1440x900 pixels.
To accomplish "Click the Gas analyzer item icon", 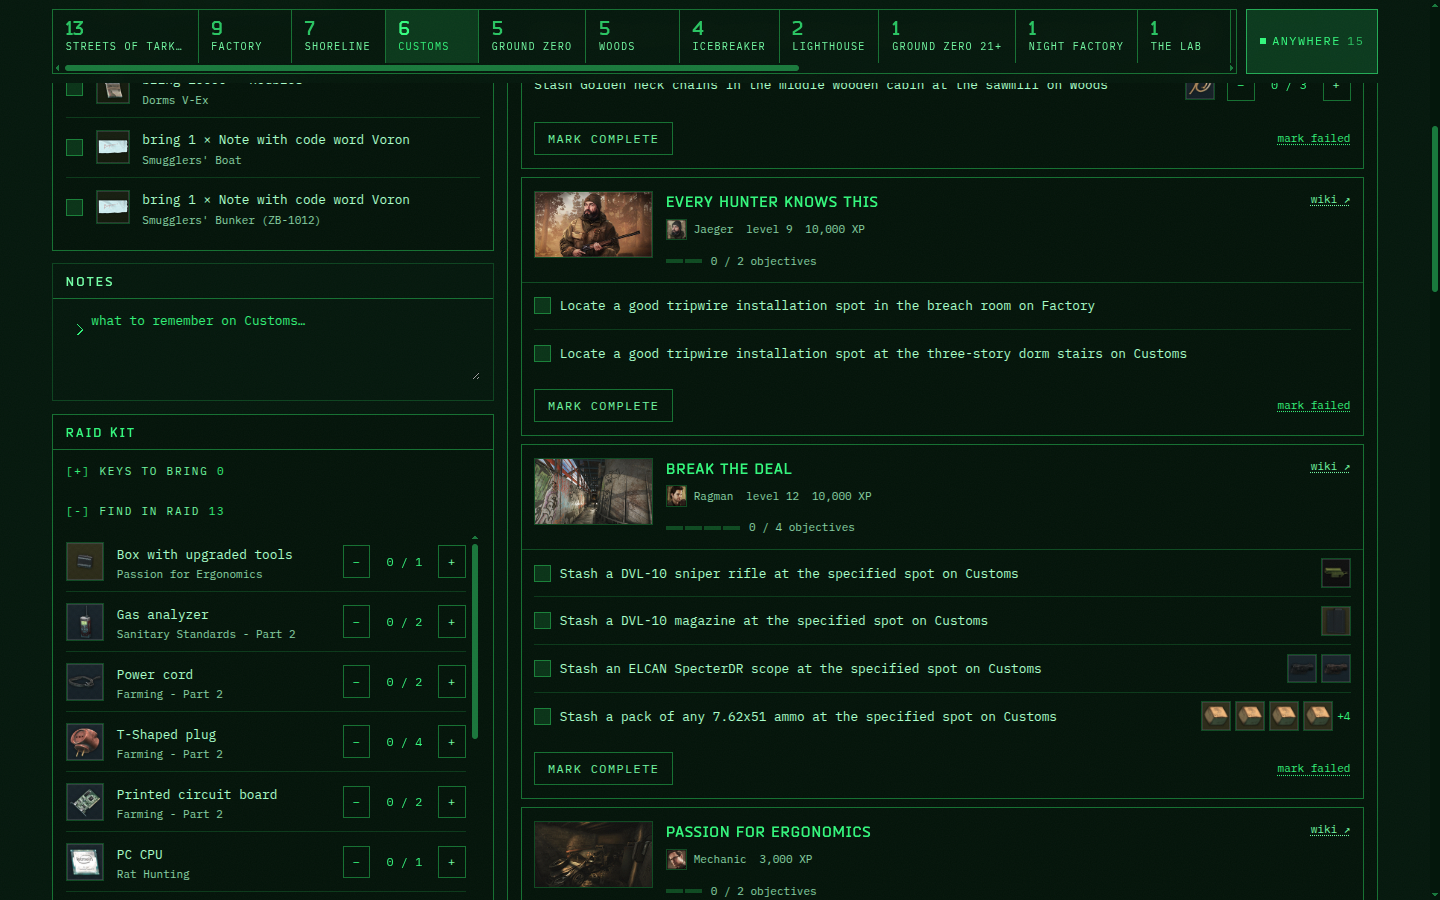I will (85, 622).
